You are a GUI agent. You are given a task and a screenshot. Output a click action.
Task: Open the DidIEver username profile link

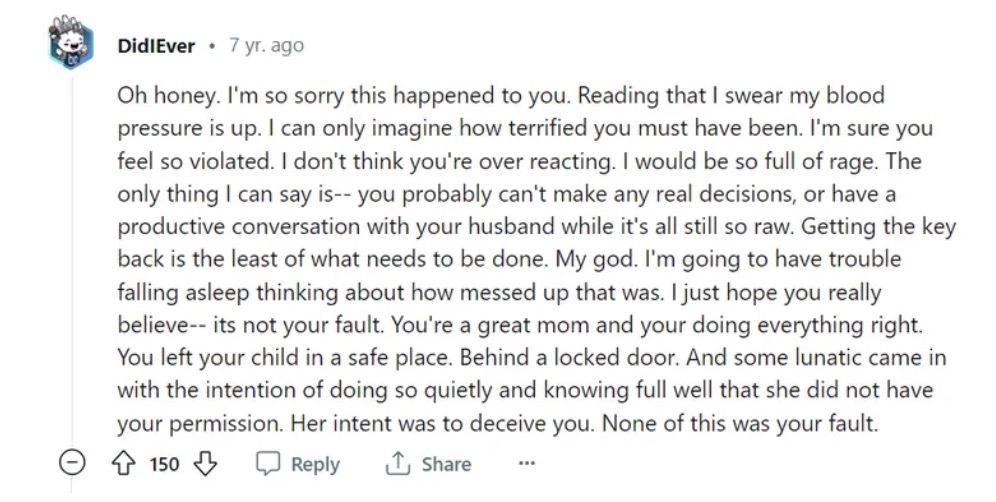(x=156, y=46)
